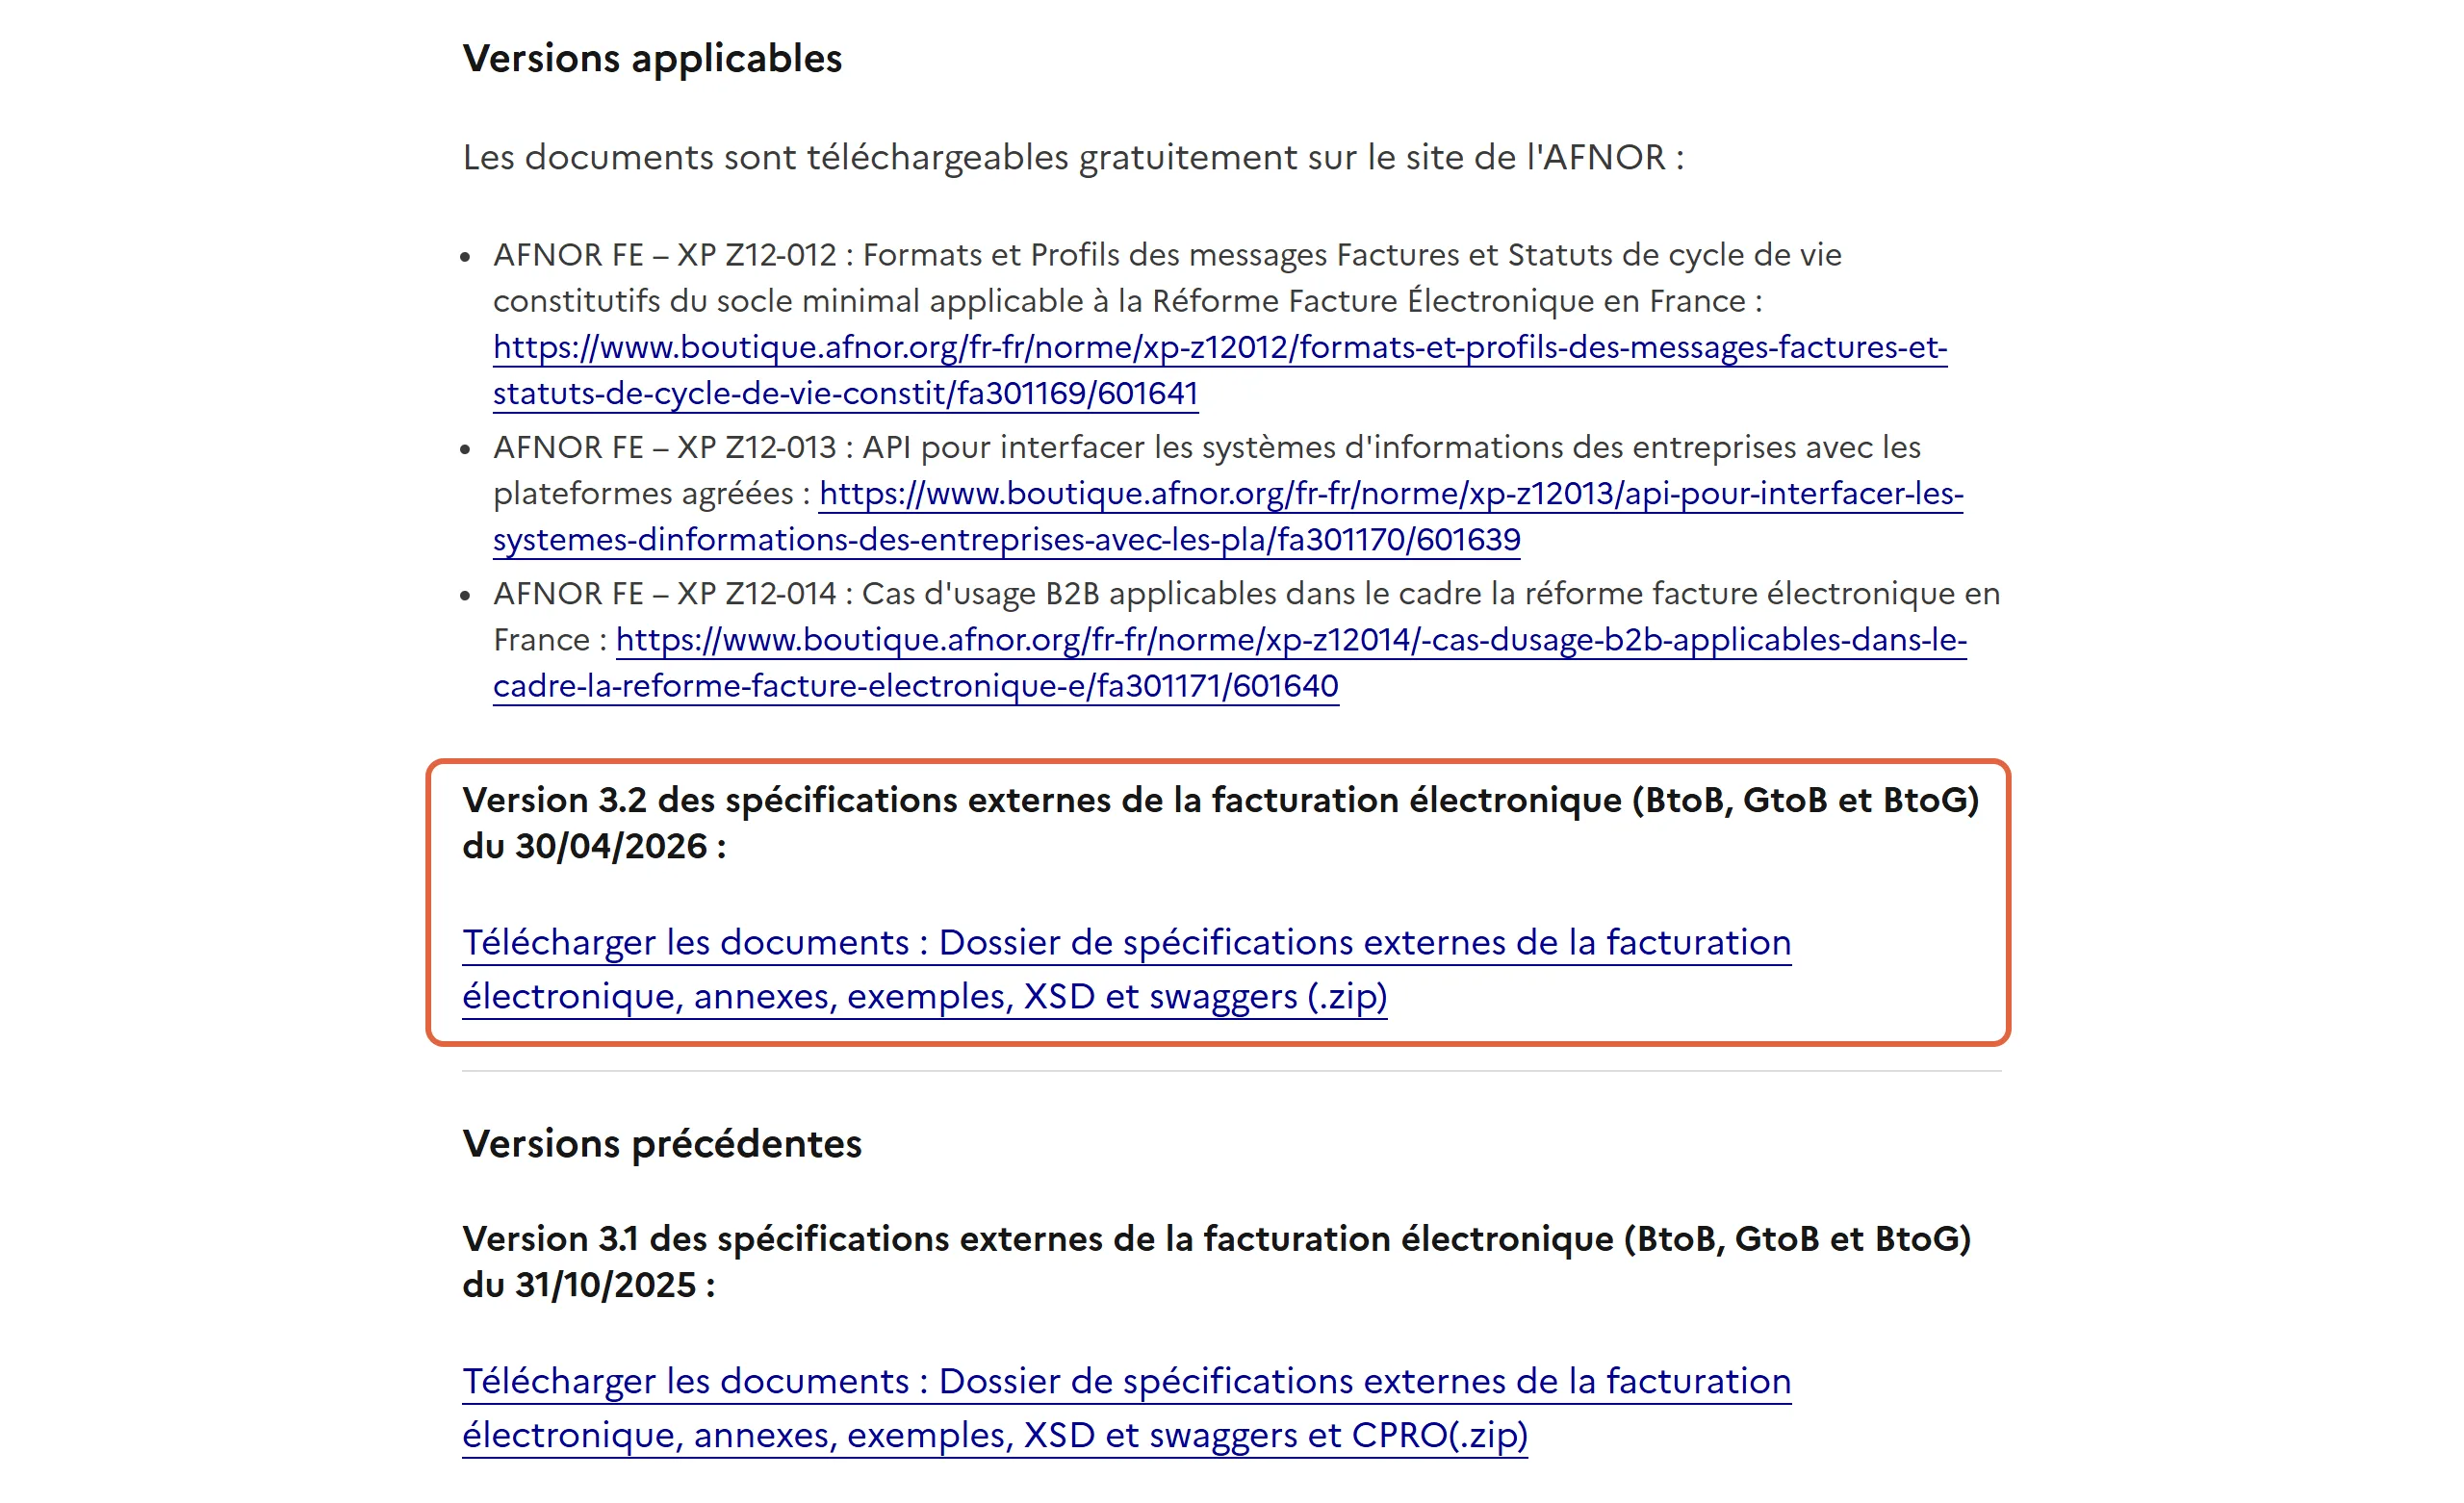The image size is (2464, 1503).
Task: Click the Version 3.2 du 30/04/2026 title
Action: tap(1220, 823)
